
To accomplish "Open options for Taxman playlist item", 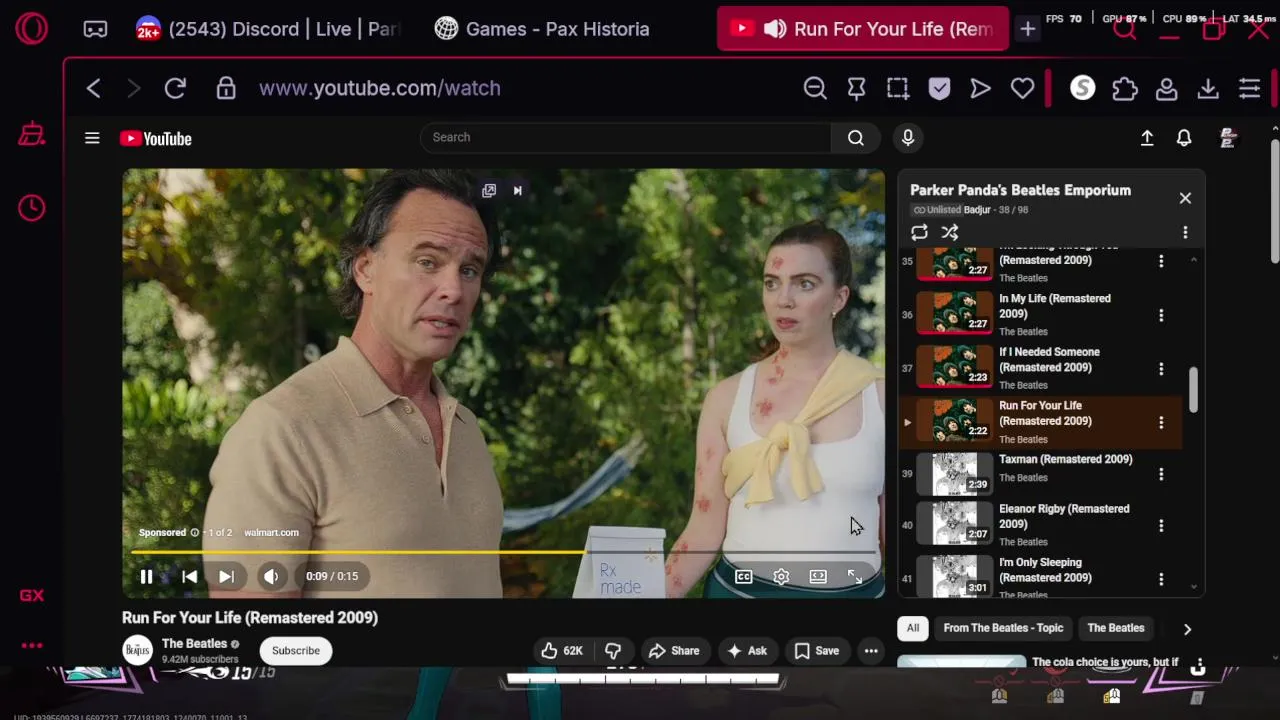I will [x=1161, y=474].
